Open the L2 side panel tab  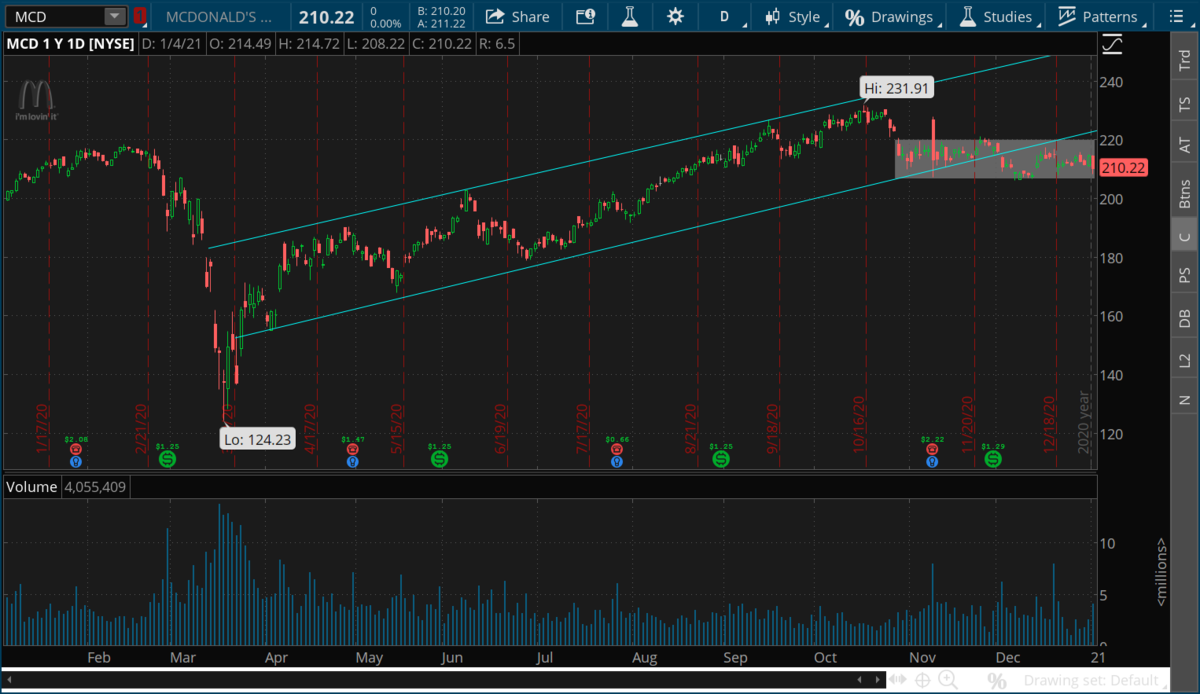(x=1185, y=360)
